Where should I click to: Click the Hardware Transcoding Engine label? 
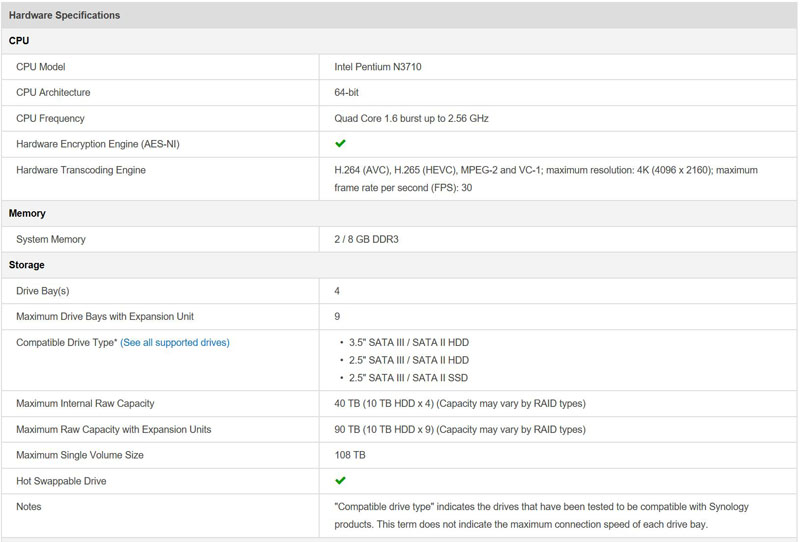click(x=81, y=170)
